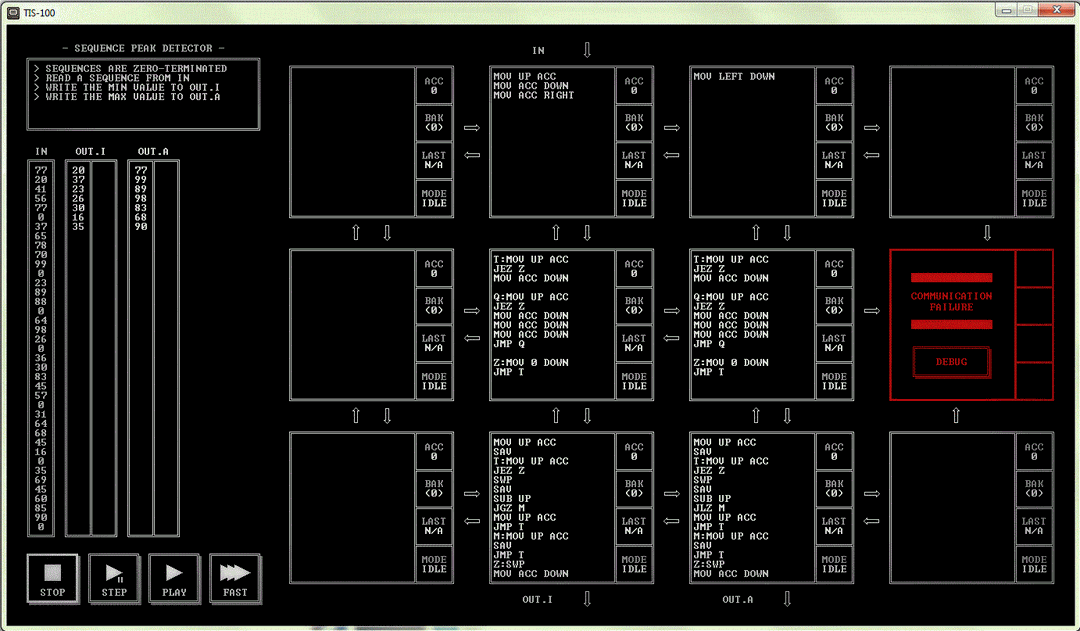
Task: Click the STEP execution button
Action: [x=114, y=578]
